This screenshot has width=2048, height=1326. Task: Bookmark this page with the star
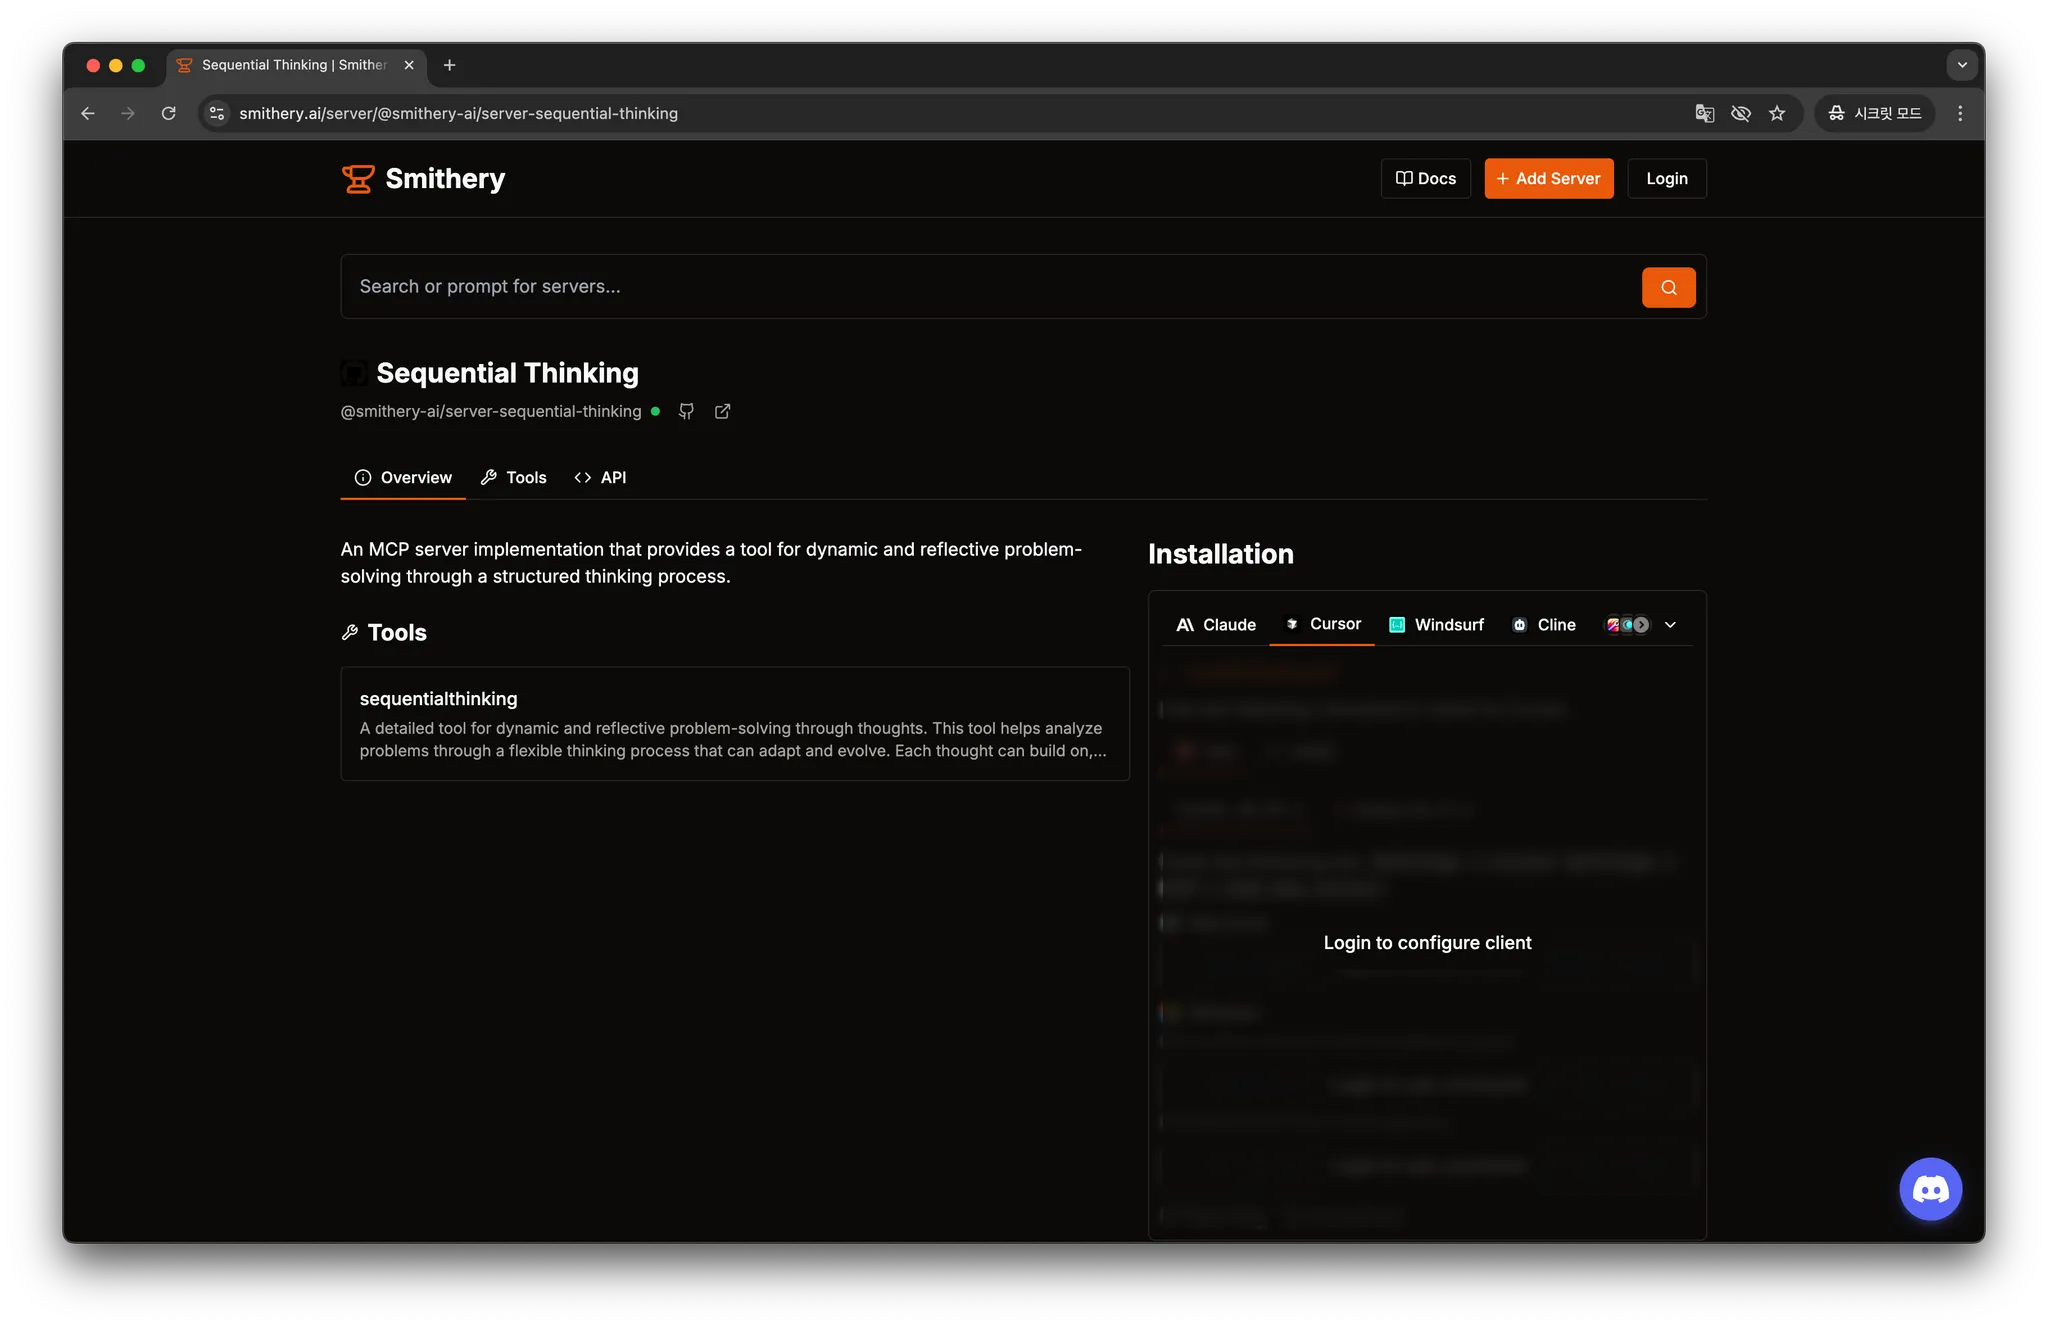coord(1777,114)
